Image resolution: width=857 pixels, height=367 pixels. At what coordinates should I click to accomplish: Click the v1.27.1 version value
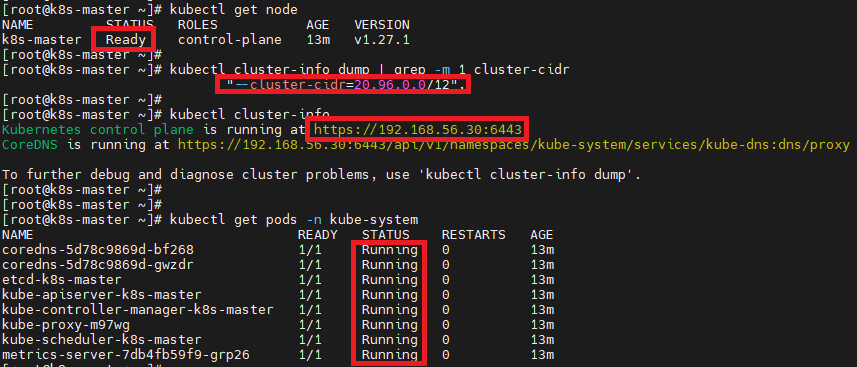coord(382,40)
